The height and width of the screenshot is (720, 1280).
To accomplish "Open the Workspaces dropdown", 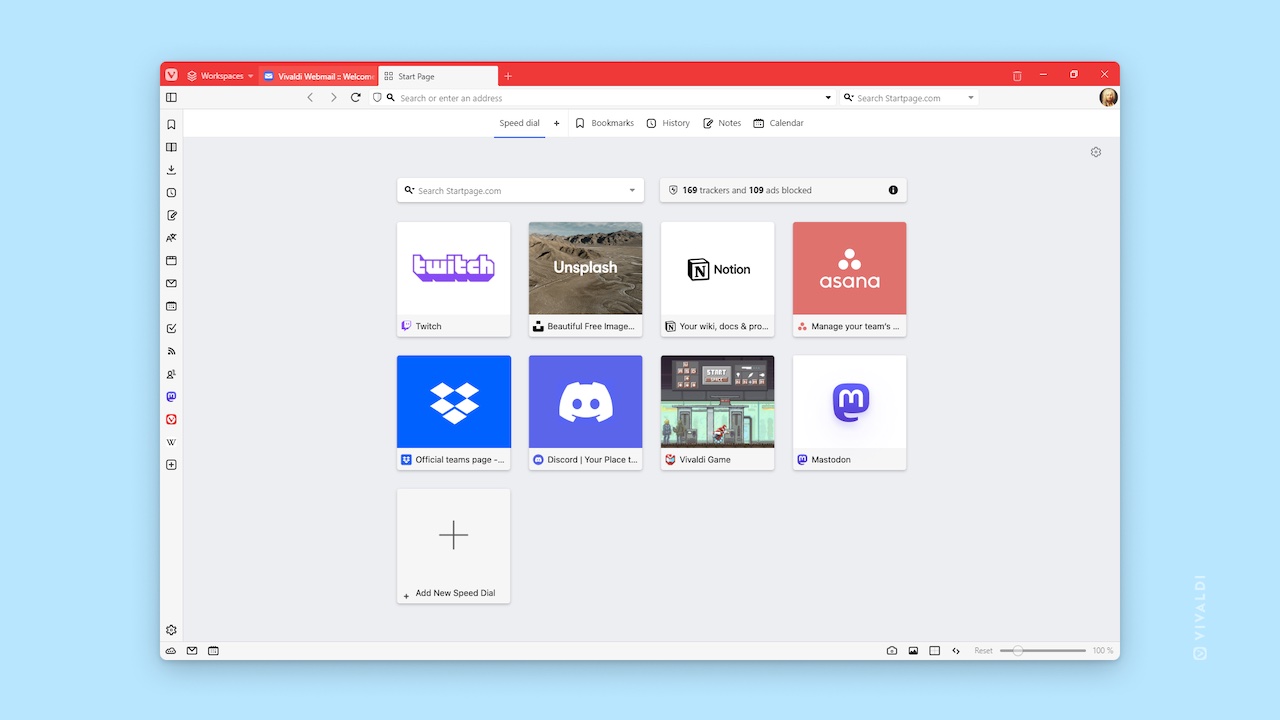I will (219, 75).
